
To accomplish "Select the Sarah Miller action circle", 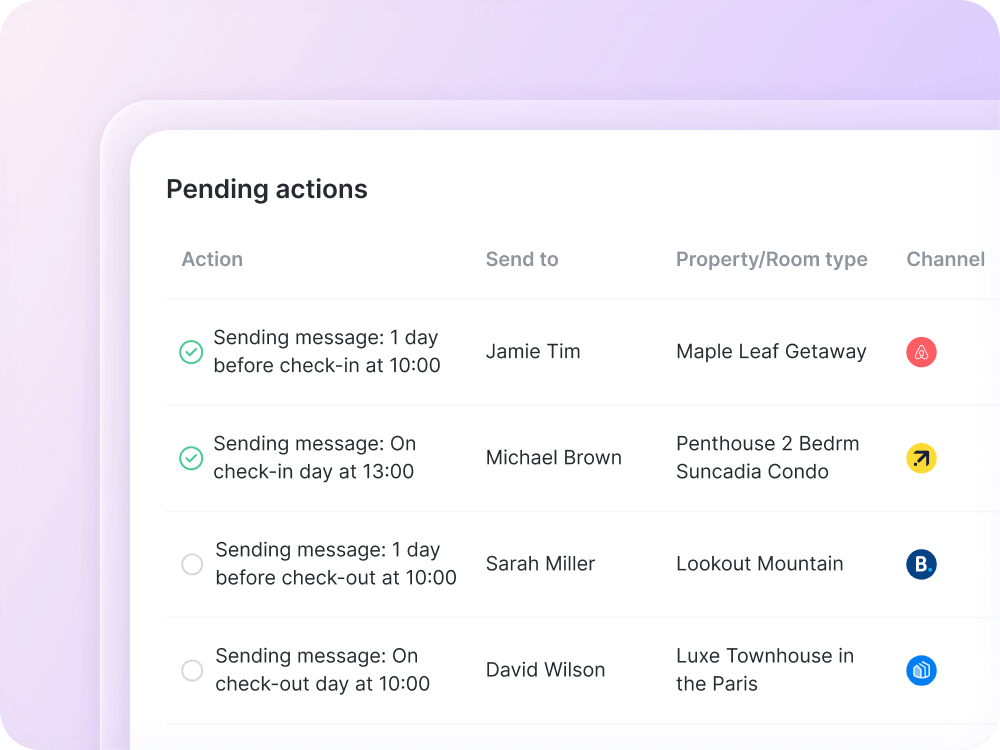I will (x=192, y=564).
